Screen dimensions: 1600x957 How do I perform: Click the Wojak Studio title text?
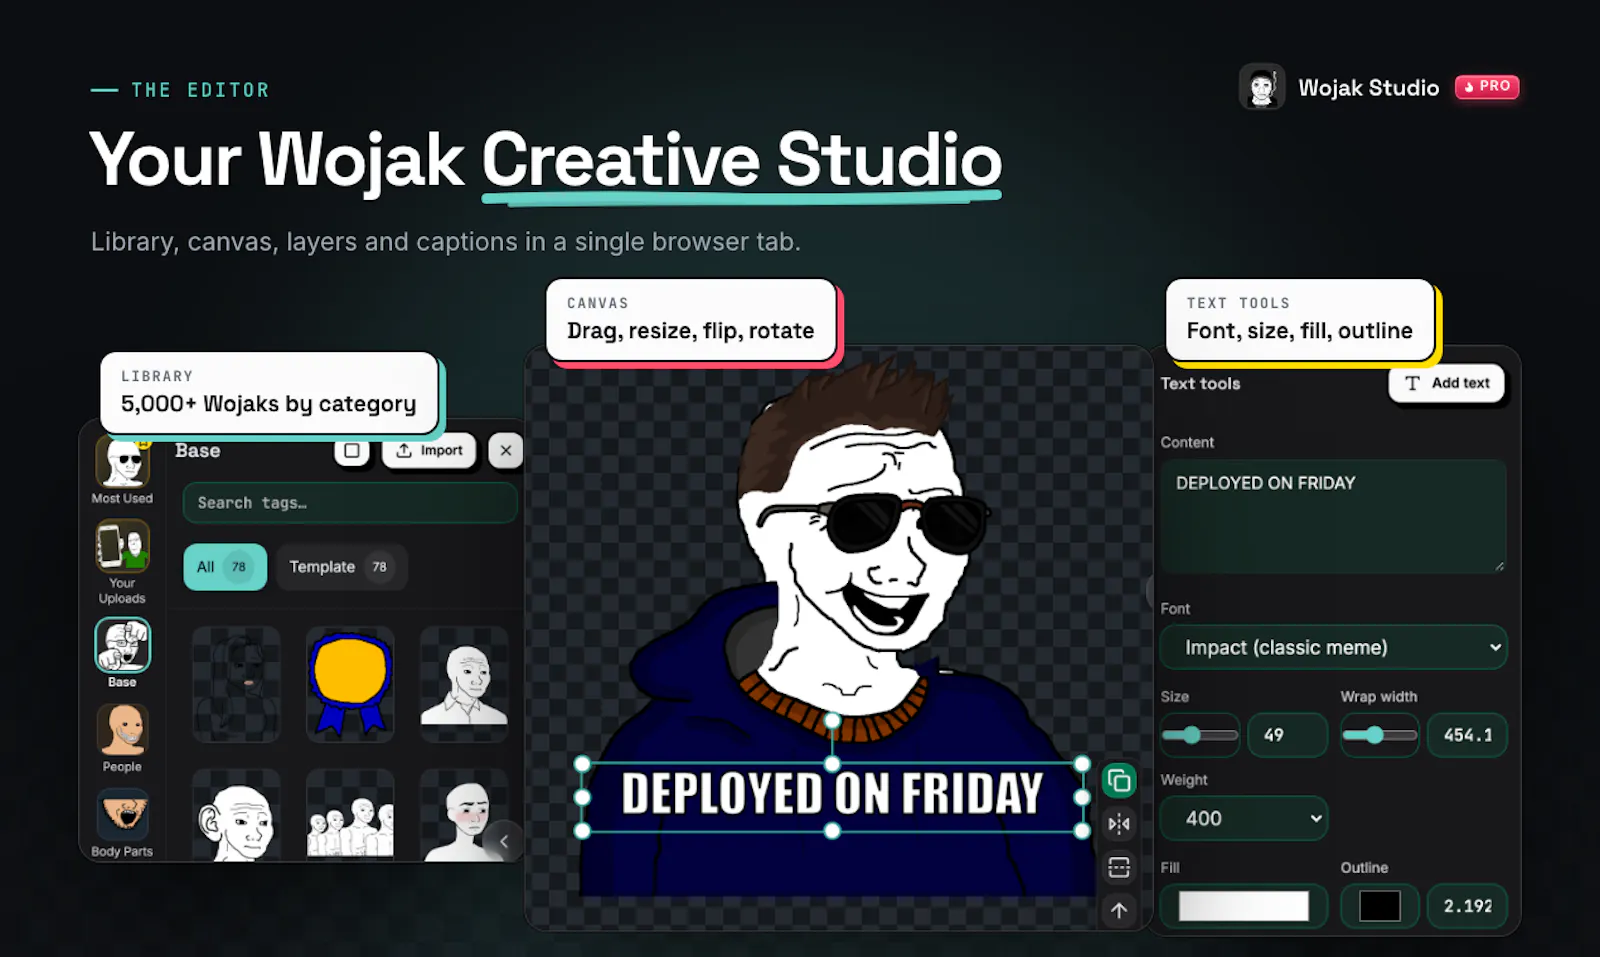click(1368, 88)
